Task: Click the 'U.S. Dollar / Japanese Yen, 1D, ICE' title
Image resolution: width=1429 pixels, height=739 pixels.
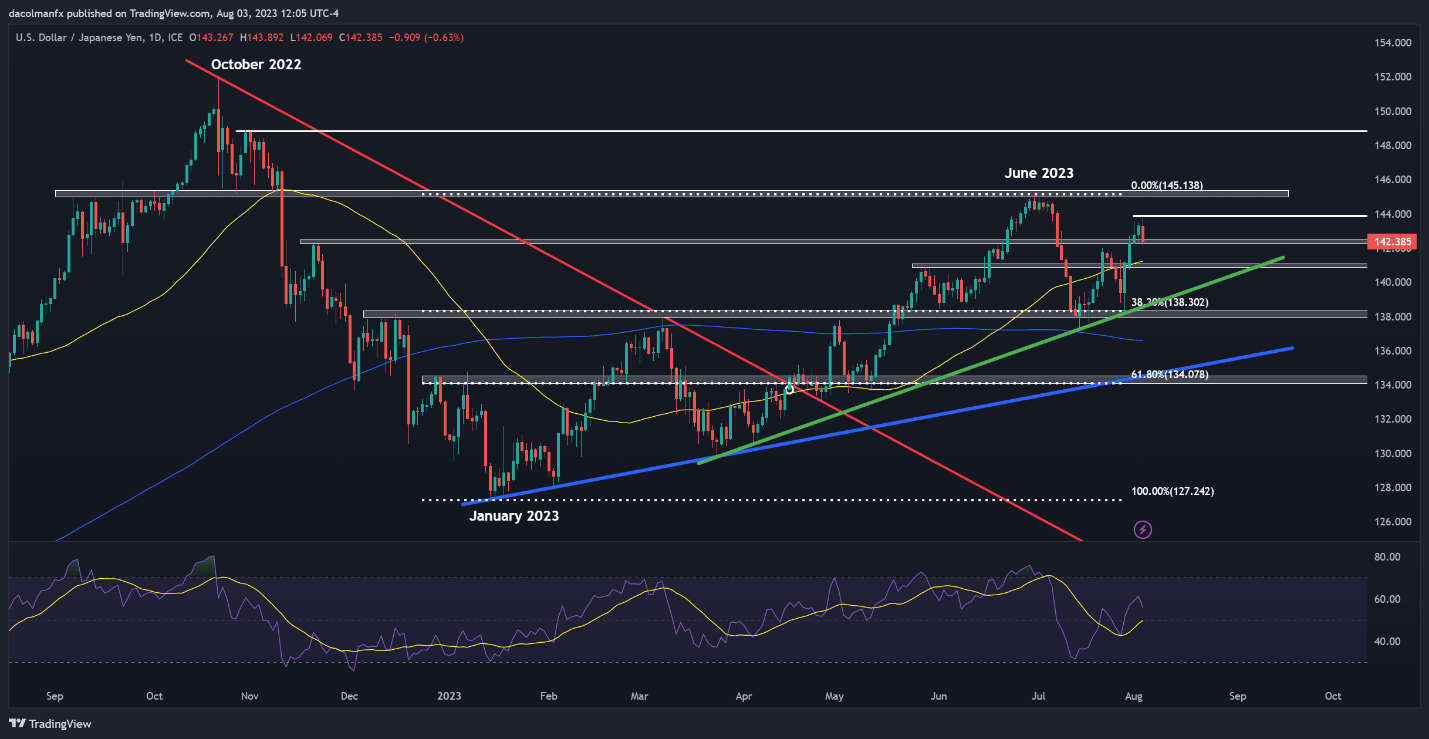Action: pos(100,37)
